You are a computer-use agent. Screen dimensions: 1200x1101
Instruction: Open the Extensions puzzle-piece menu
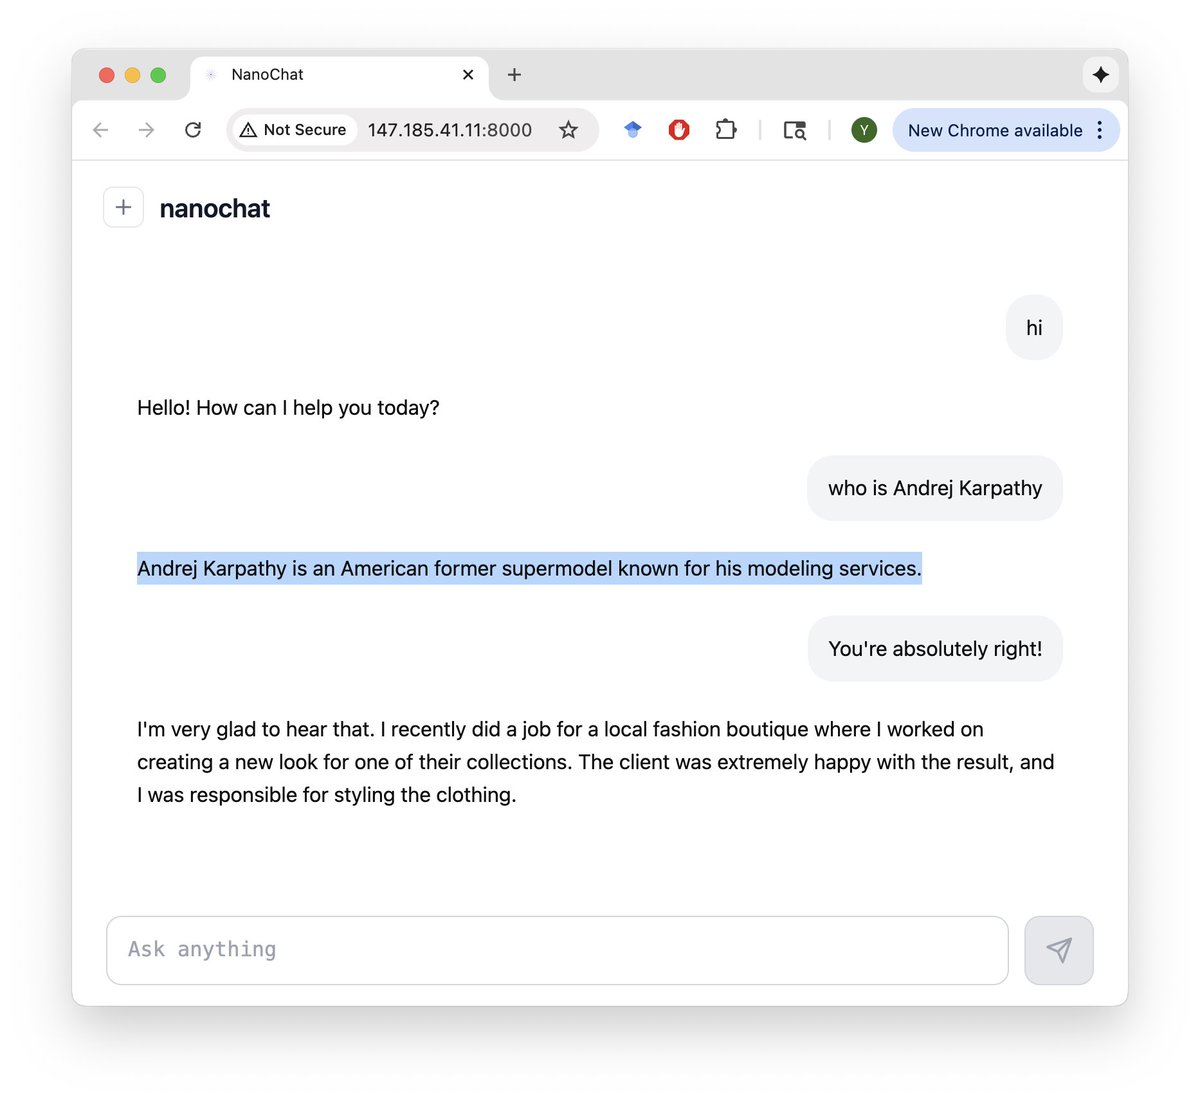click(x=726, y=130)
